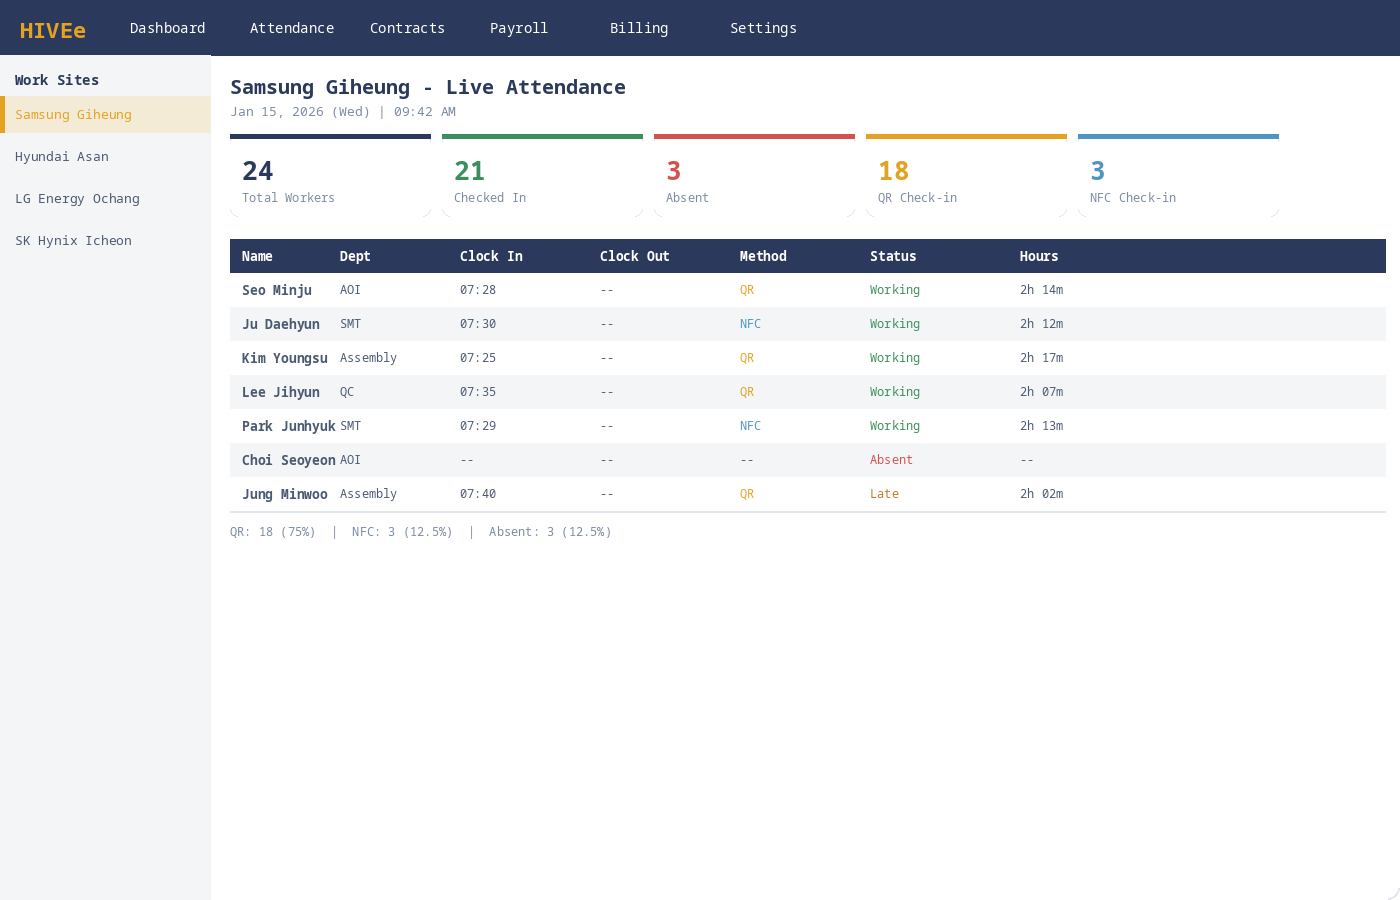Open the Contracts page
The height and width of the screenshot is (900, 1400).
coord(407,28)
